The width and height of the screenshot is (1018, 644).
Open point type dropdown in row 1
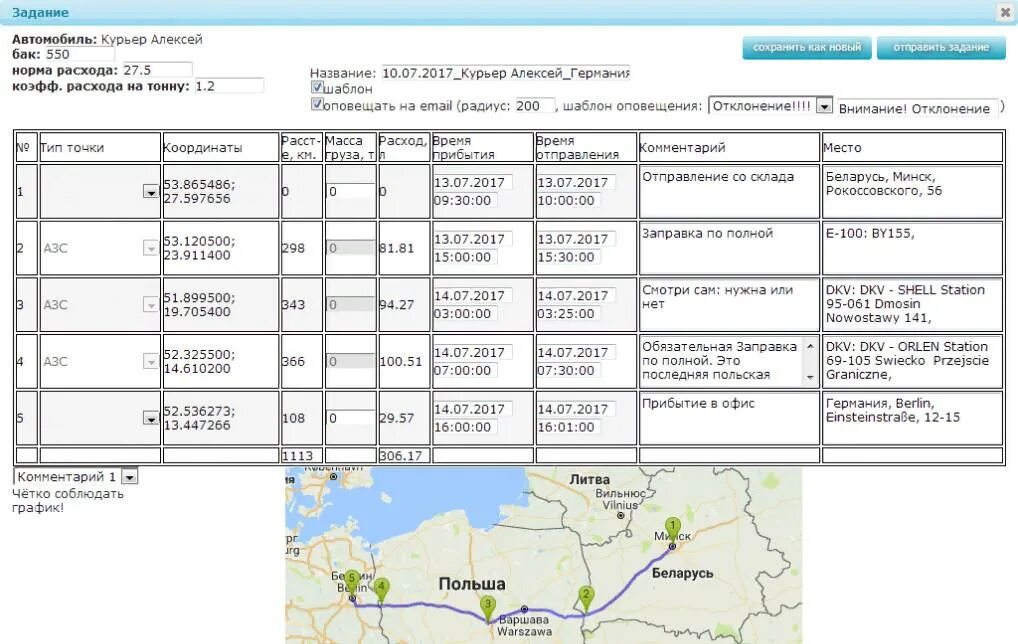[150, 192]
